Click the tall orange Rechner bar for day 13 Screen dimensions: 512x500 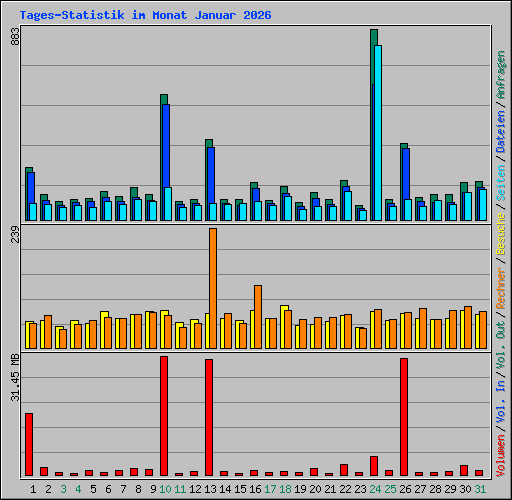[213, 288]
